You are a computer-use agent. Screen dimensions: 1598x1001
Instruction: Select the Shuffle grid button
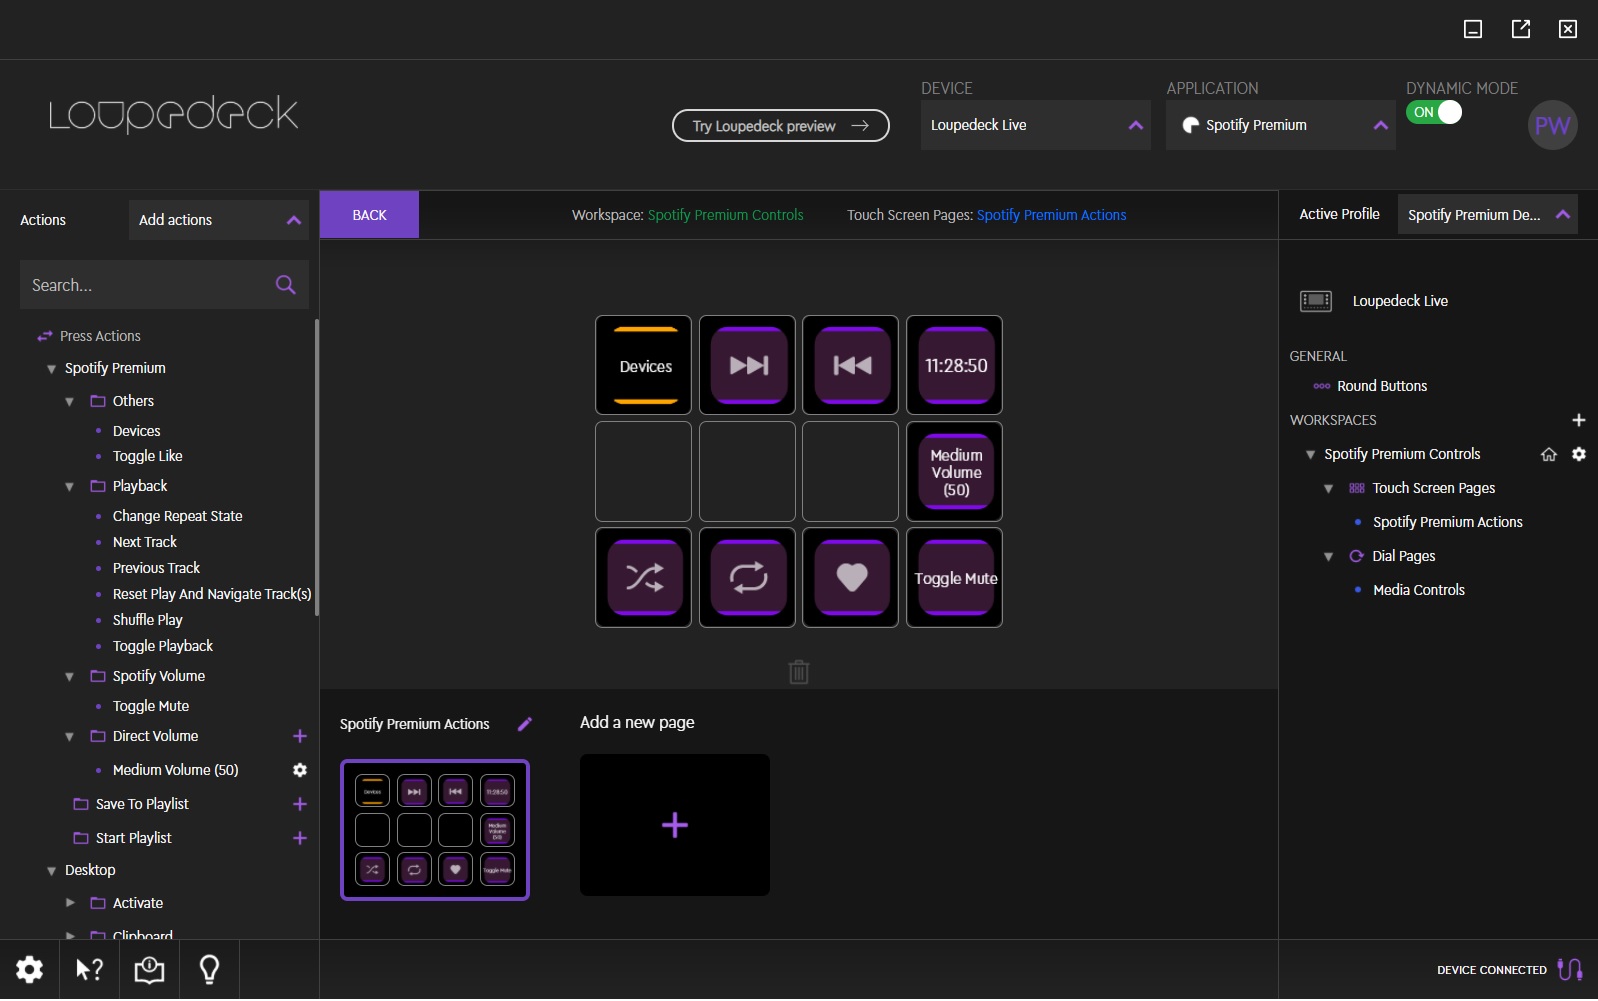tap(643, 577)
